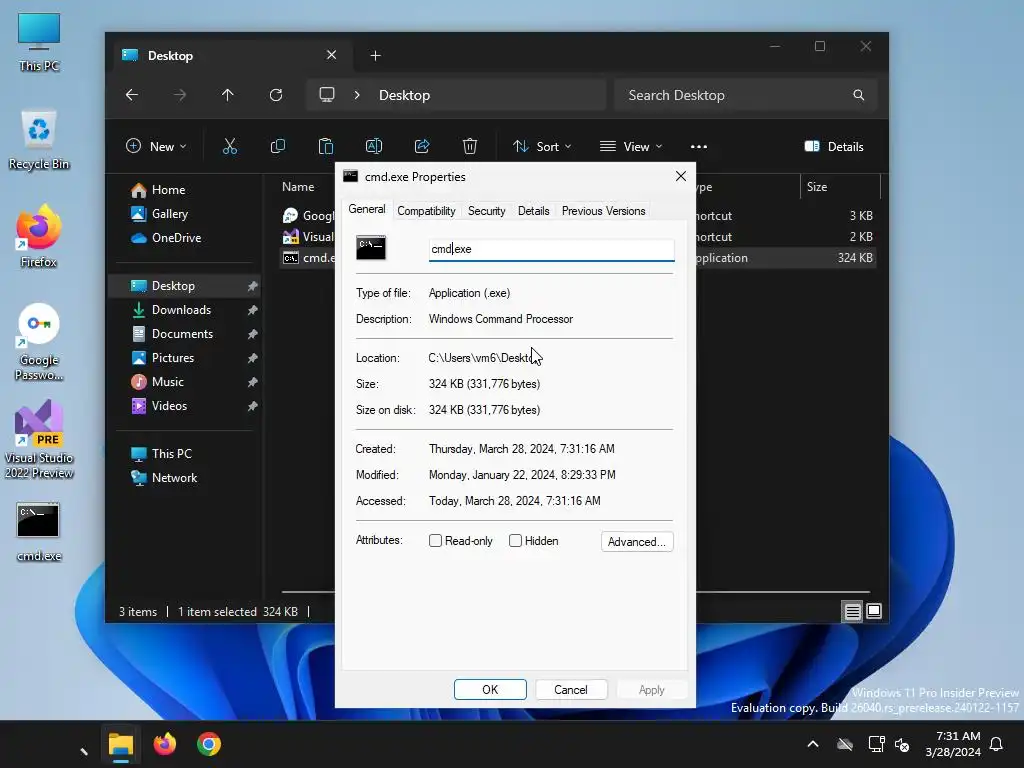Screen dimensions: 1024x768
Task: Click the This PC desktop icon
Action: point(39,42)
